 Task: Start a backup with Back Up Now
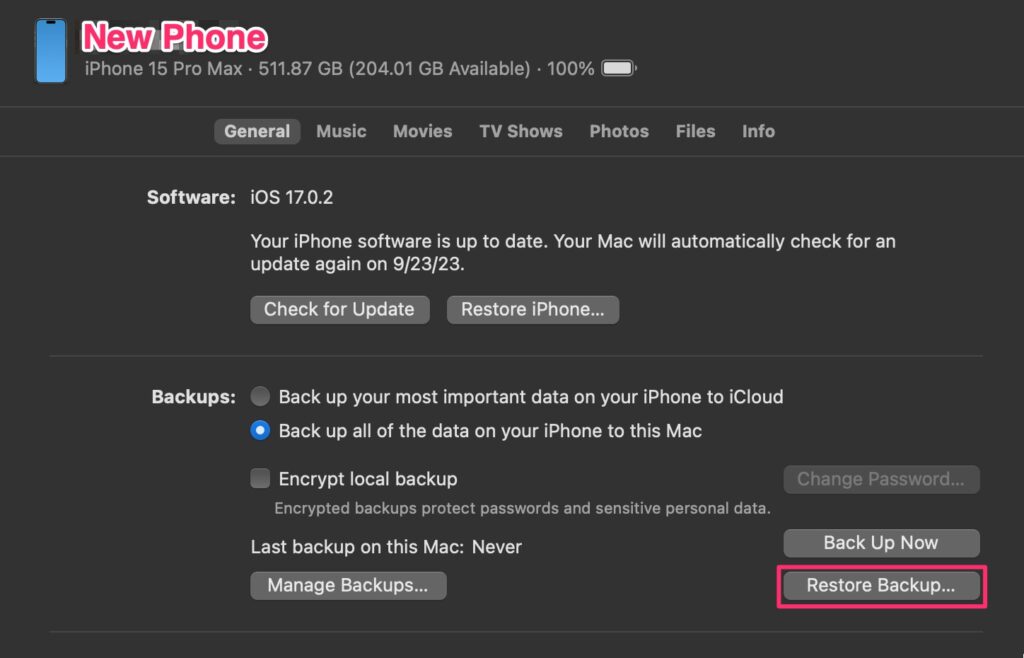[x=880, y=543]
